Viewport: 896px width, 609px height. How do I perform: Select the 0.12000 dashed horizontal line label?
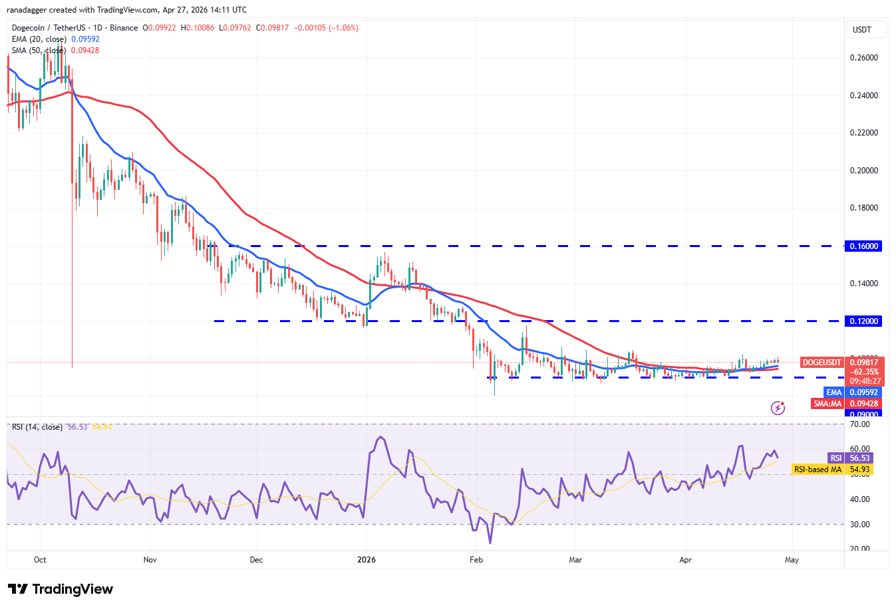863,321
